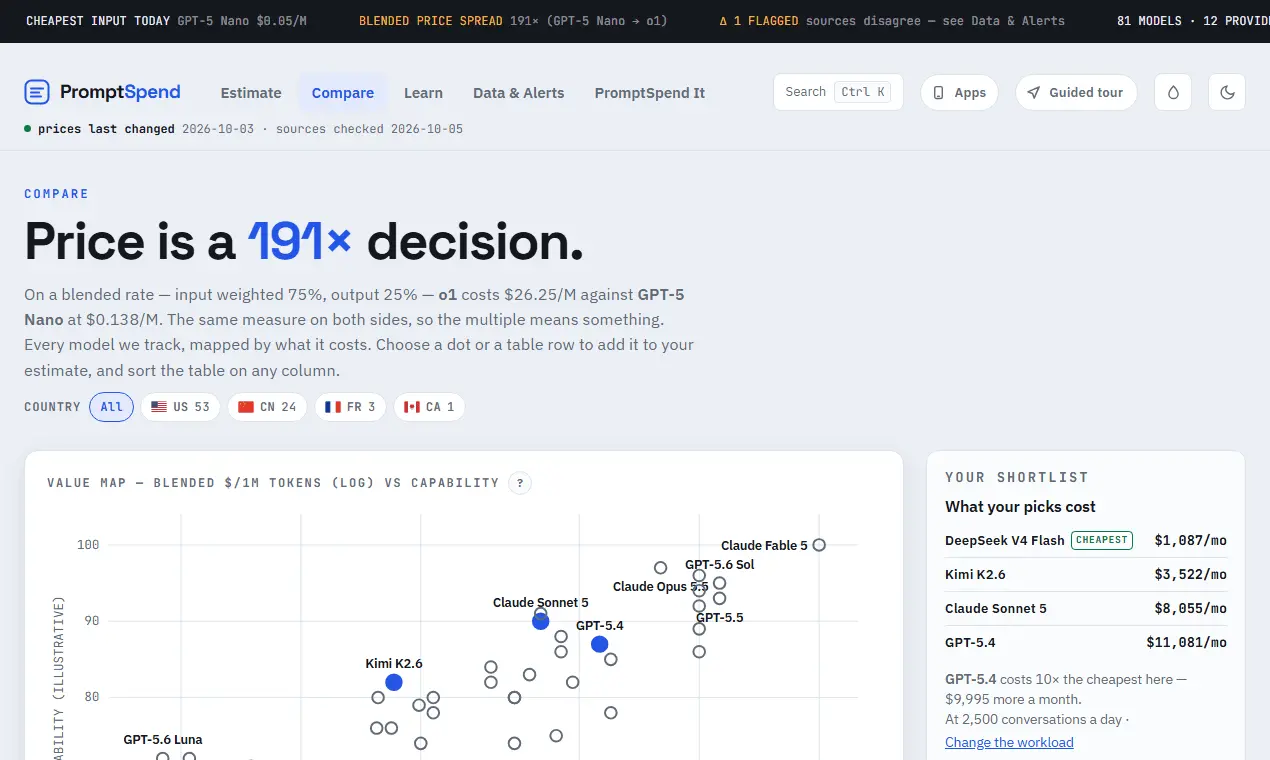Screen dimensions: 1270x760
Task: Click the Search field
Action: 838,92
